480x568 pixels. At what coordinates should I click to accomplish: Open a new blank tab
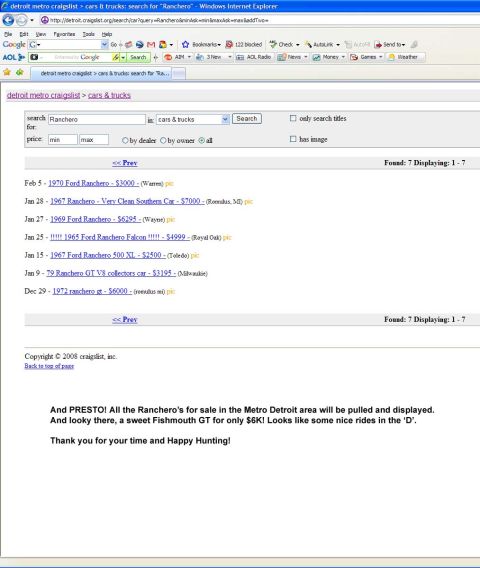179,74
